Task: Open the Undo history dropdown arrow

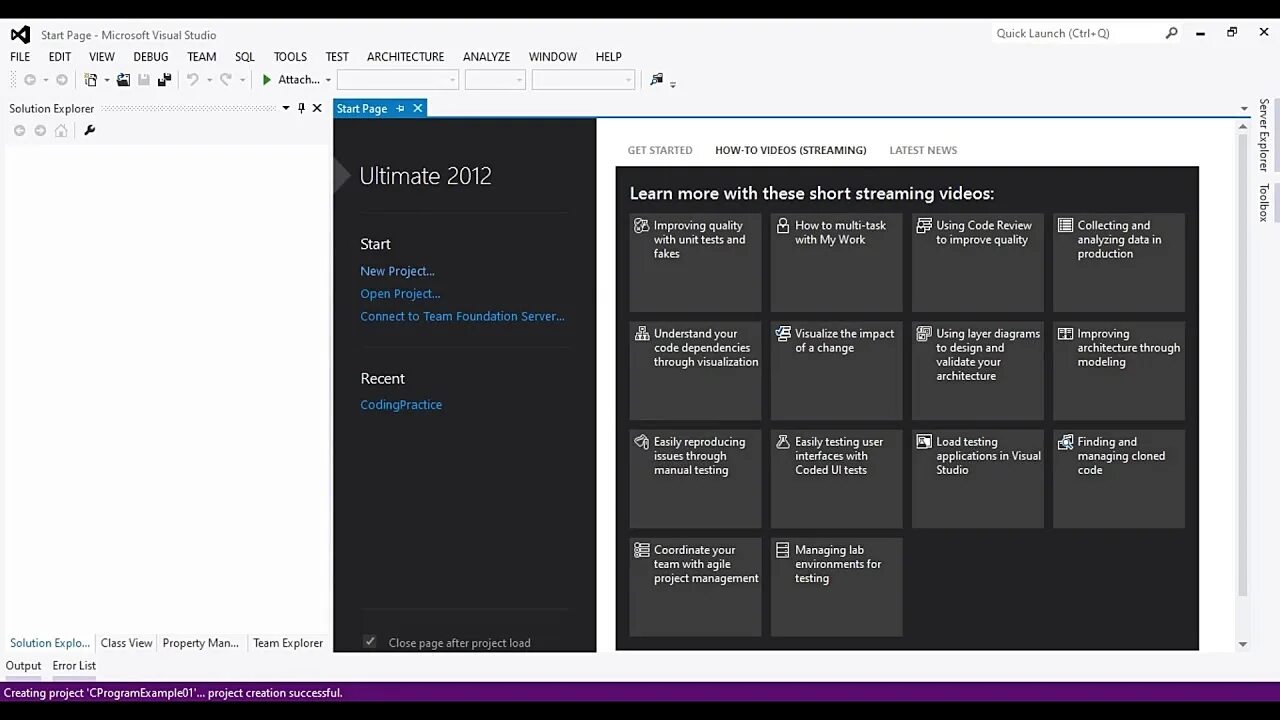Action: (x=209, y=80)
